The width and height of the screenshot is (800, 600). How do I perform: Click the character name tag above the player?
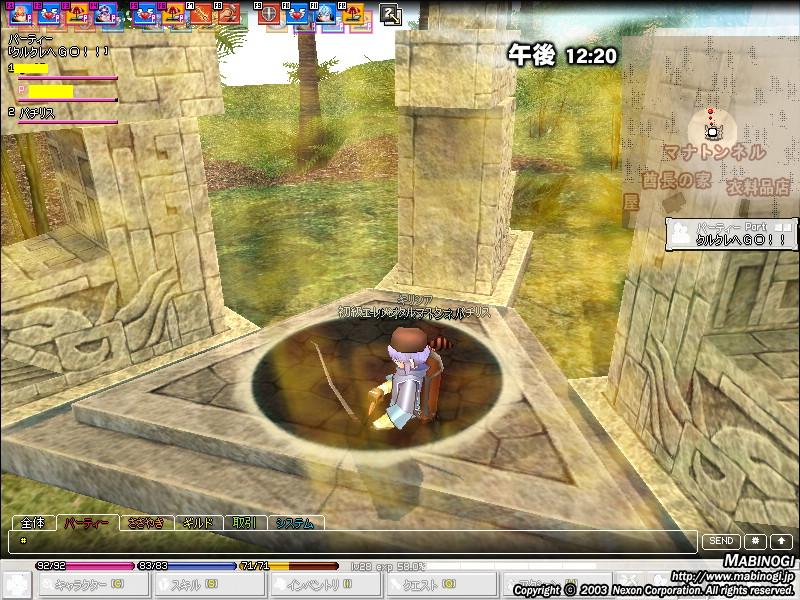(x=414, y=307)
